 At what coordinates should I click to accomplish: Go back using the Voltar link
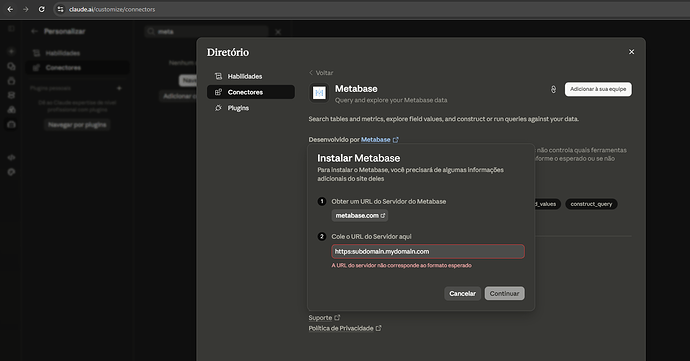point(321,73)
